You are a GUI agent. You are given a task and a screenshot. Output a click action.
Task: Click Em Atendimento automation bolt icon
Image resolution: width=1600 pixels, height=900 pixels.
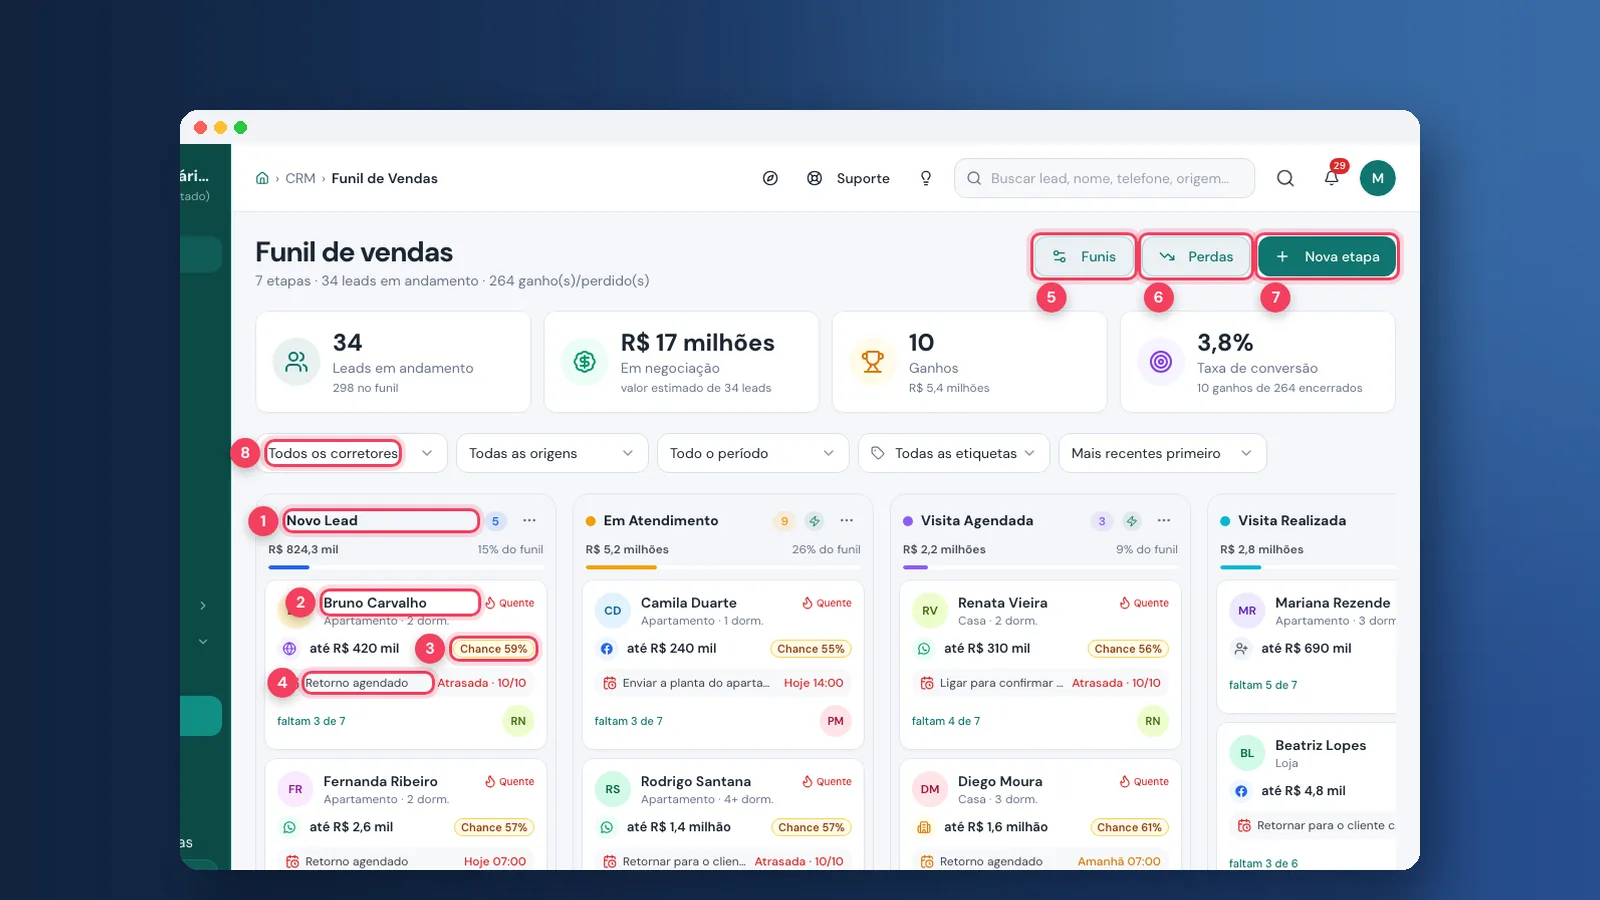[815, 521]
